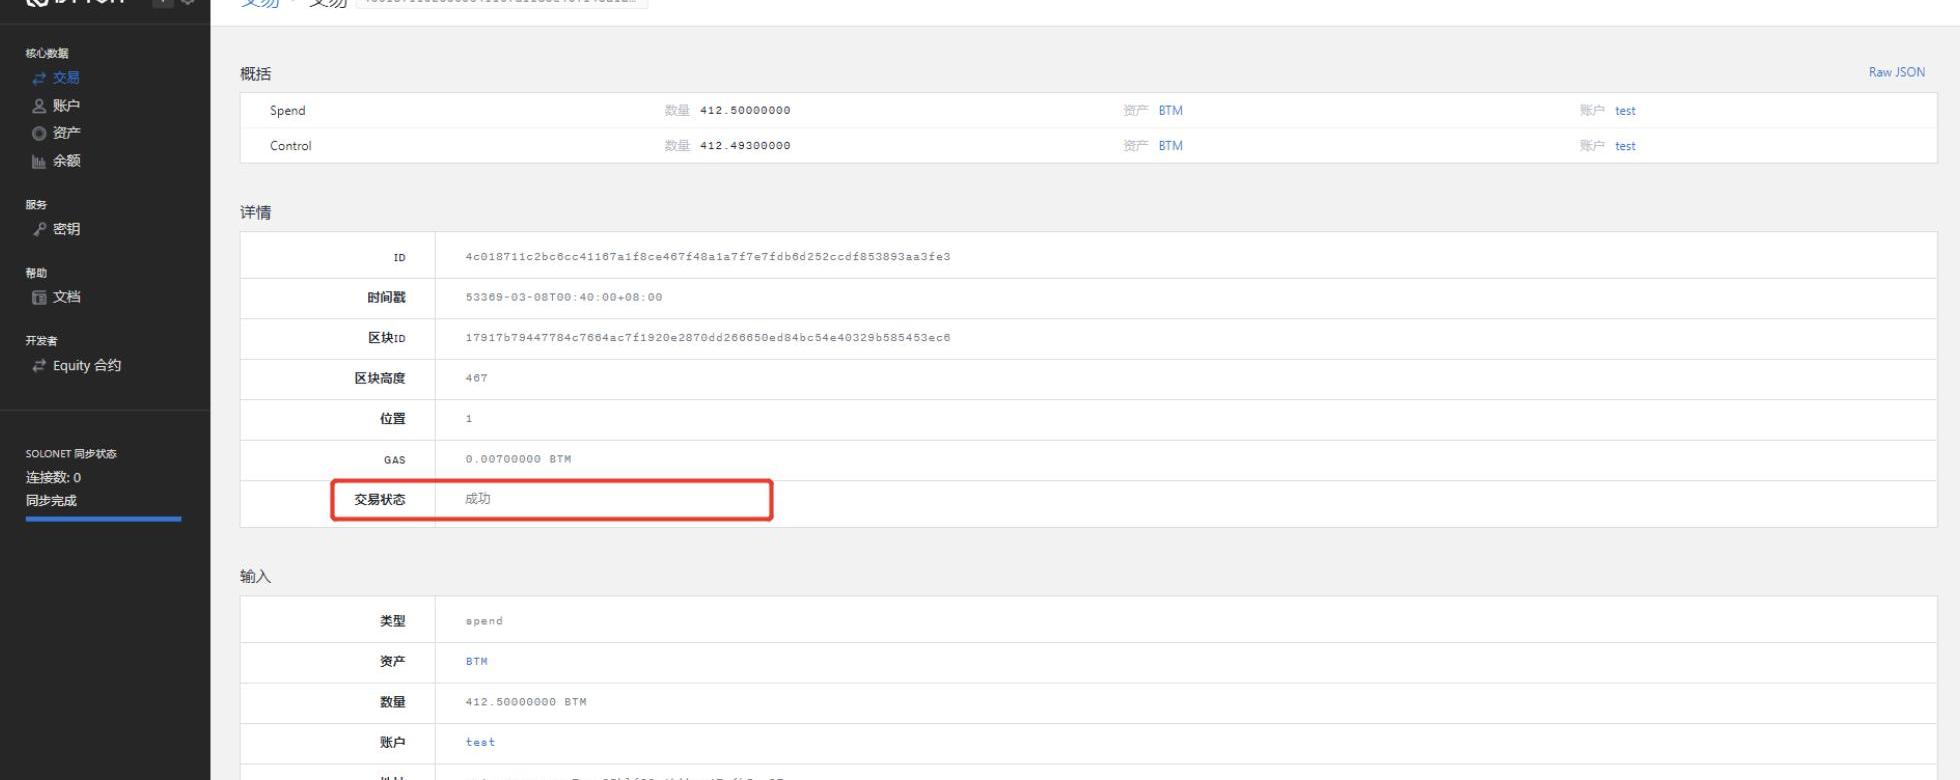Click the 余额 balance bar-chart icon
The height and width of the screenshot is (780, 1960).
39,161
